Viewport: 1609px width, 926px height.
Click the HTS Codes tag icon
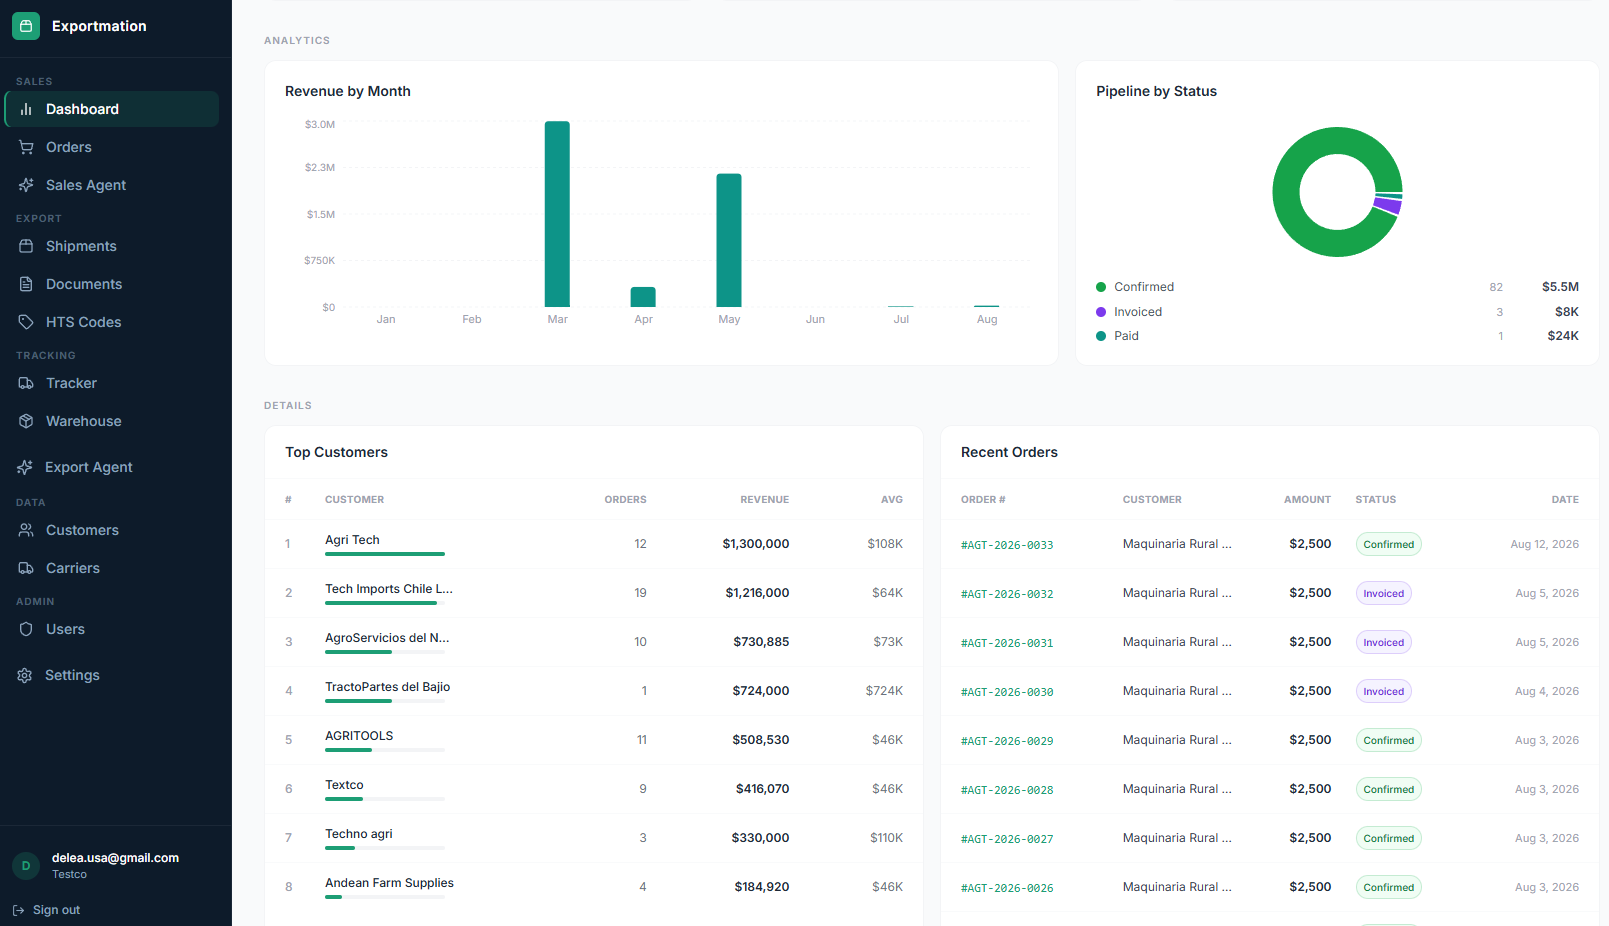26,322
